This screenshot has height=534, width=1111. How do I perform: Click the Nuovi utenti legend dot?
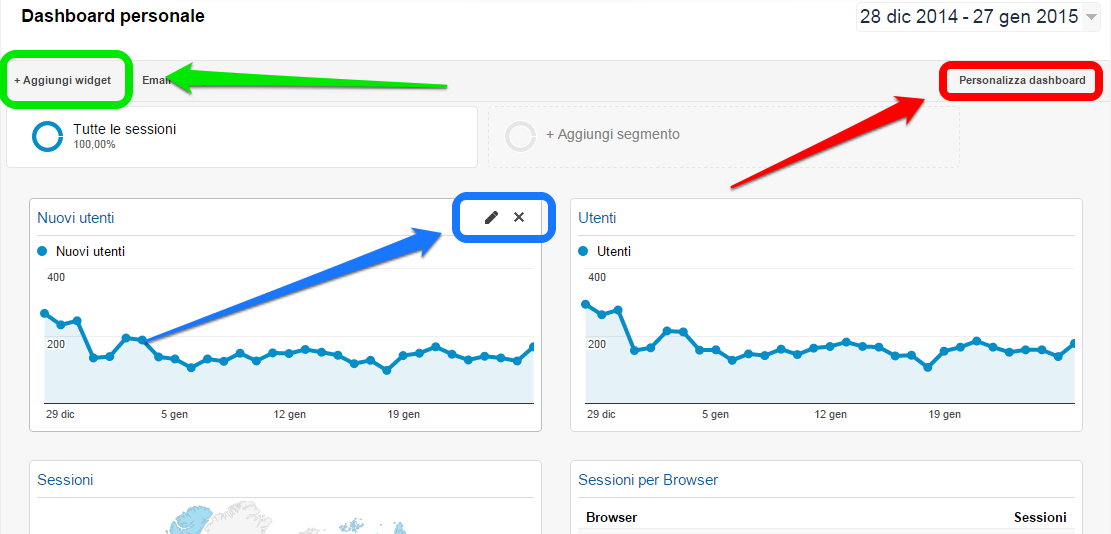pos(42,251)
